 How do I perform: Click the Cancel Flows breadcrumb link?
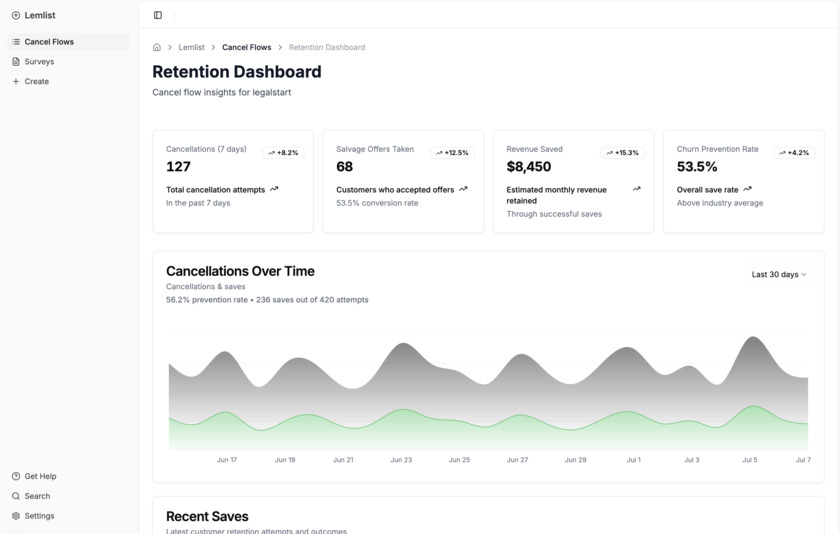(246, 47)
